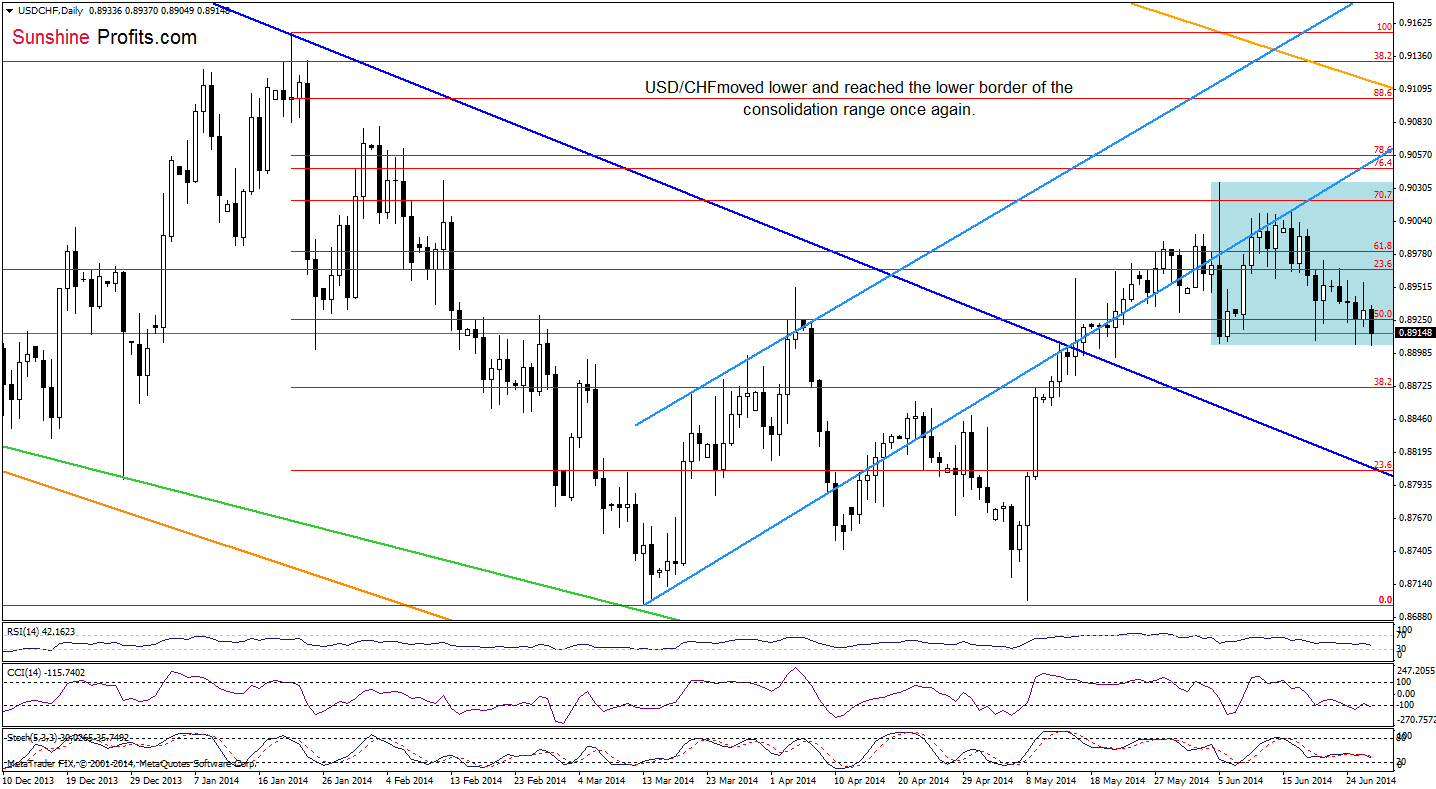The height and width of the screenshot is (789, 1436).
Task: Click the red 0.0 Fibonacci level label
Action: (x=1385, y=600)
